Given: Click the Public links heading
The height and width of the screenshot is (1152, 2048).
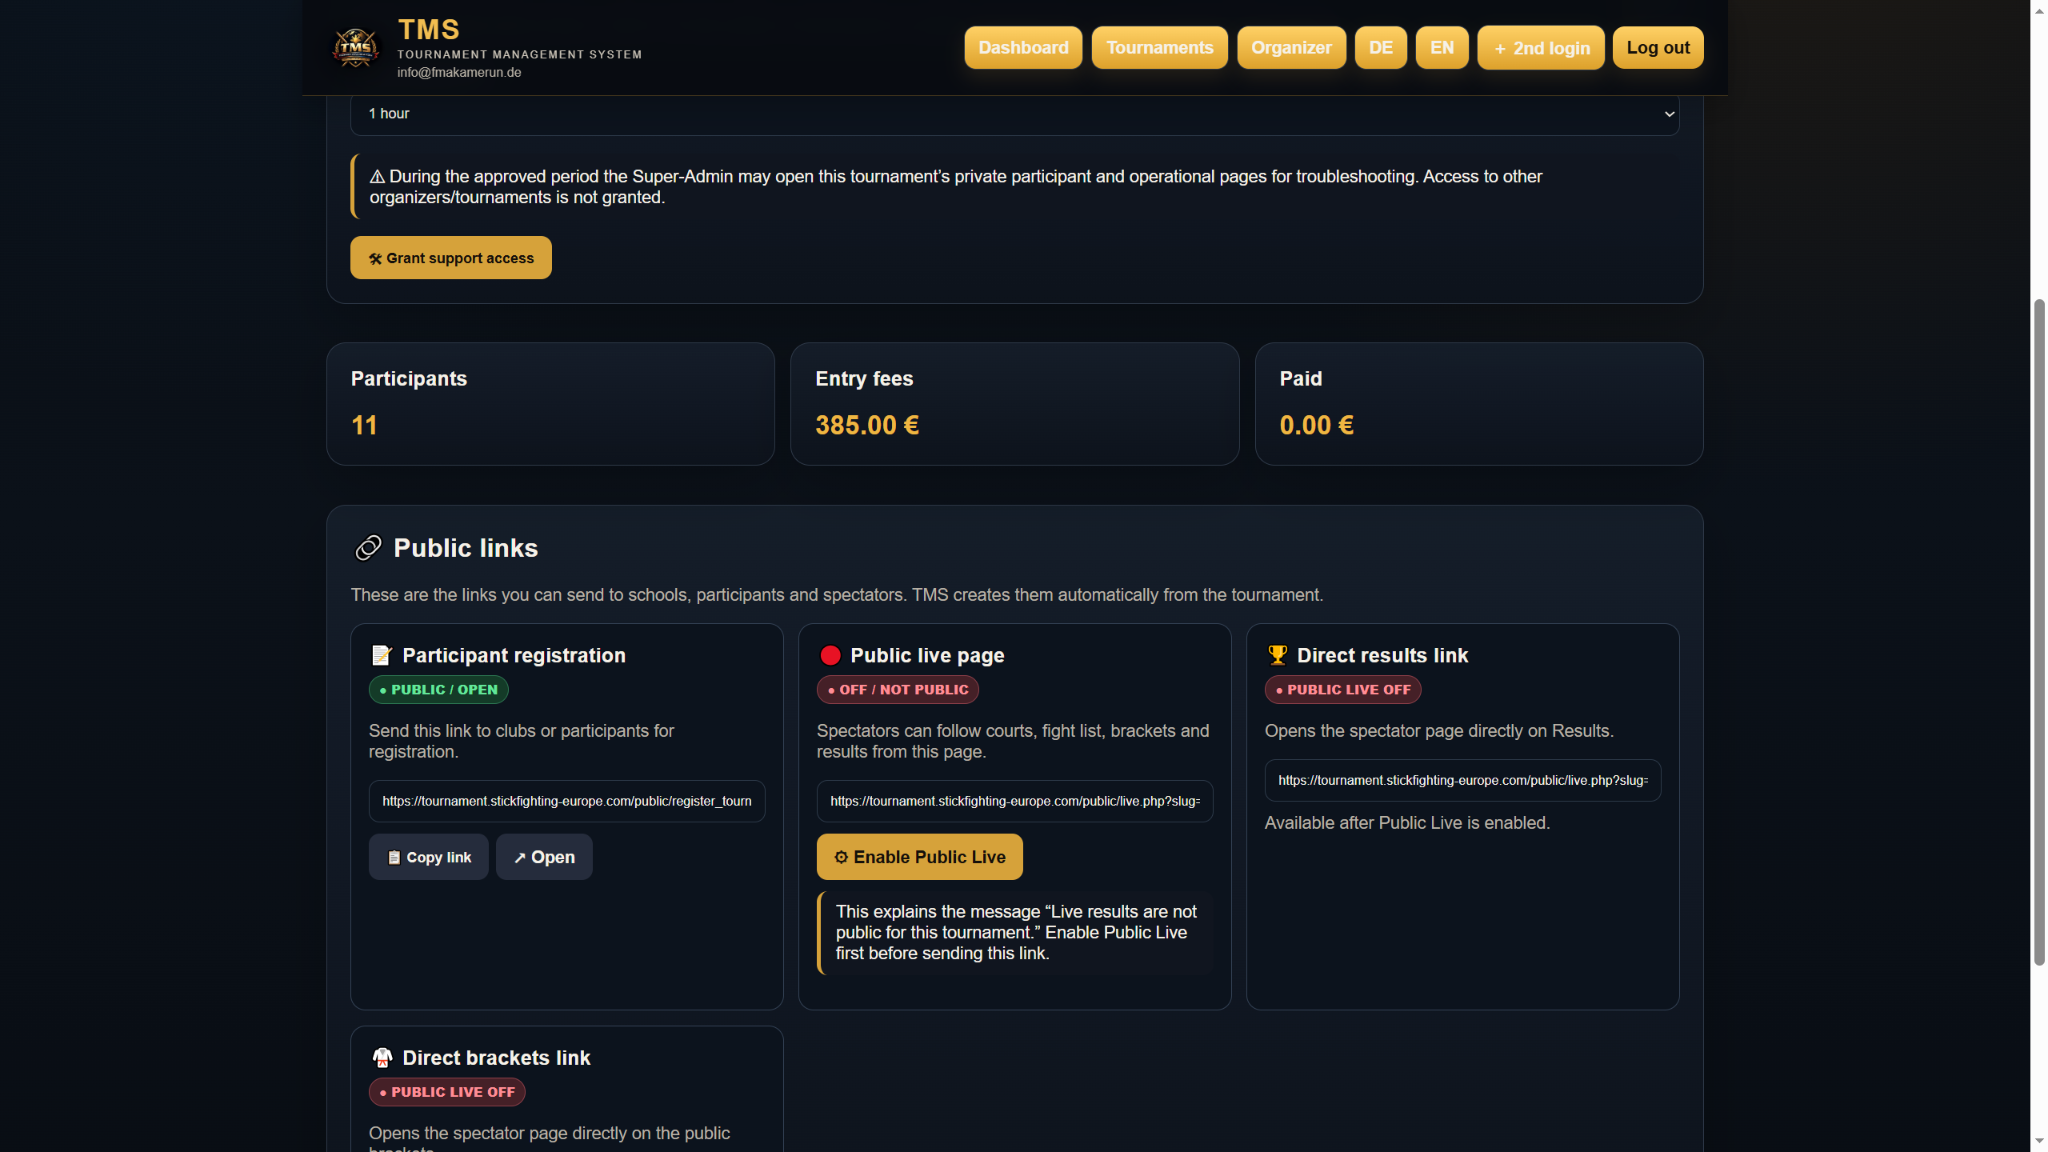Looking at the screenshot, I should pyautogui.click(x=465, y=548).
